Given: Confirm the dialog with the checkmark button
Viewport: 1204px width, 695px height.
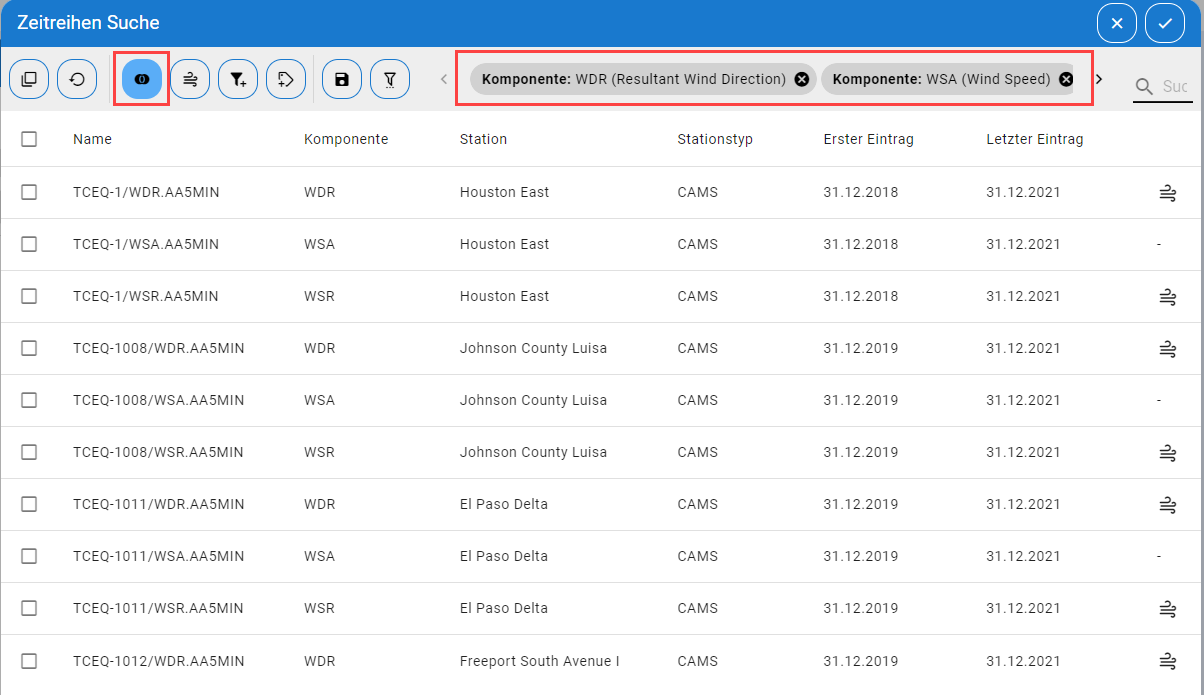Looking at the screenshot, I should click(x=1165, y=23).
